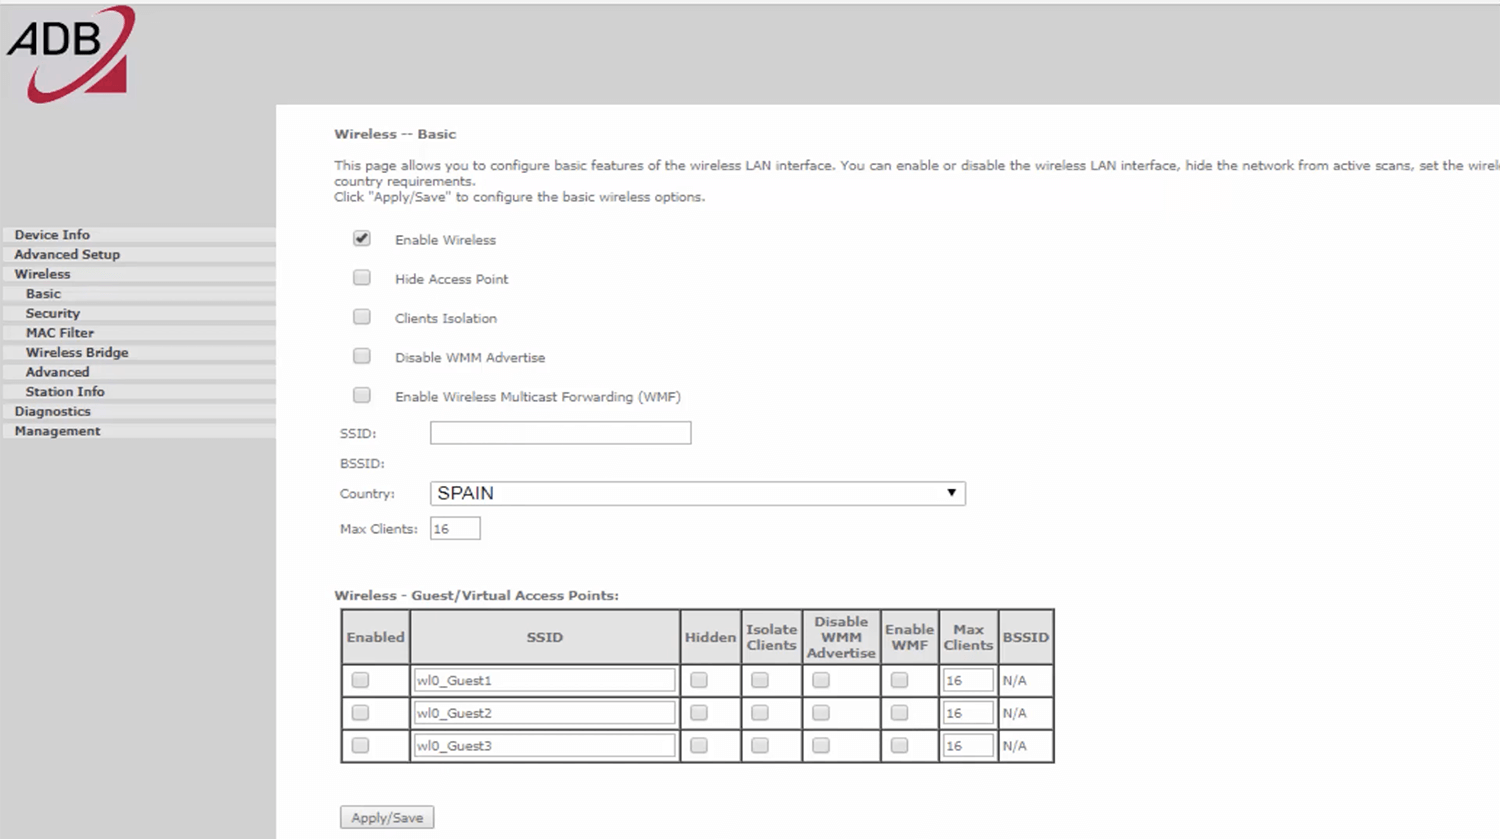
Task: Select Diagnostics in the sidebar
Action: coord(52,411)
